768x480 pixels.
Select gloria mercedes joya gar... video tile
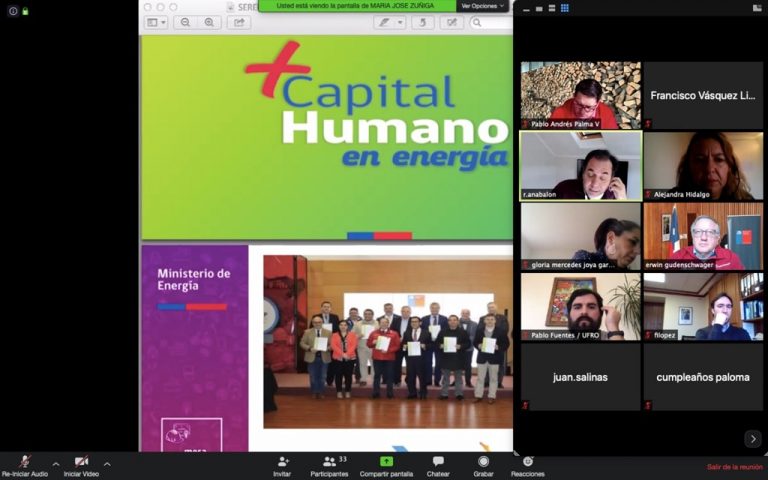click(580, 236)
